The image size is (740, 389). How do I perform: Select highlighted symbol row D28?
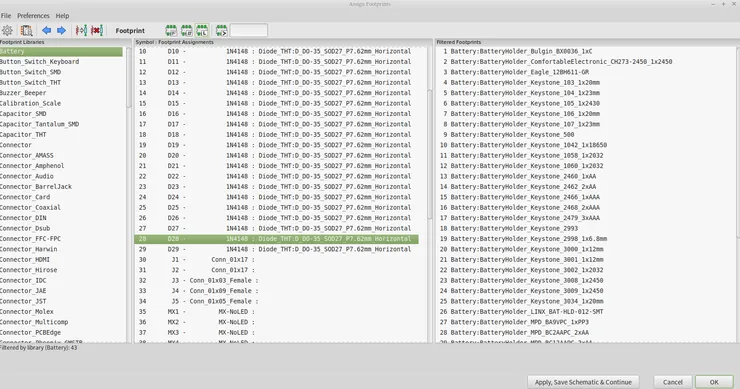point(277,239)
